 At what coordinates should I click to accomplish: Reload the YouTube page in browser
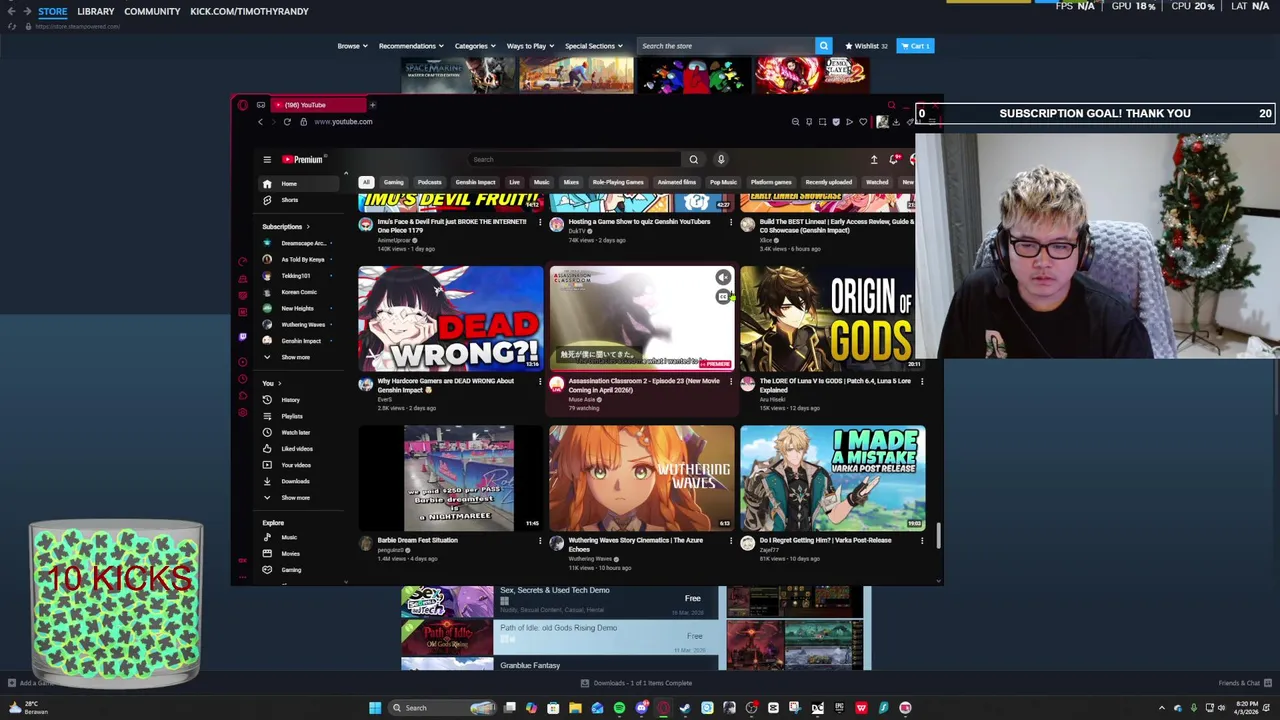point(287,122)
